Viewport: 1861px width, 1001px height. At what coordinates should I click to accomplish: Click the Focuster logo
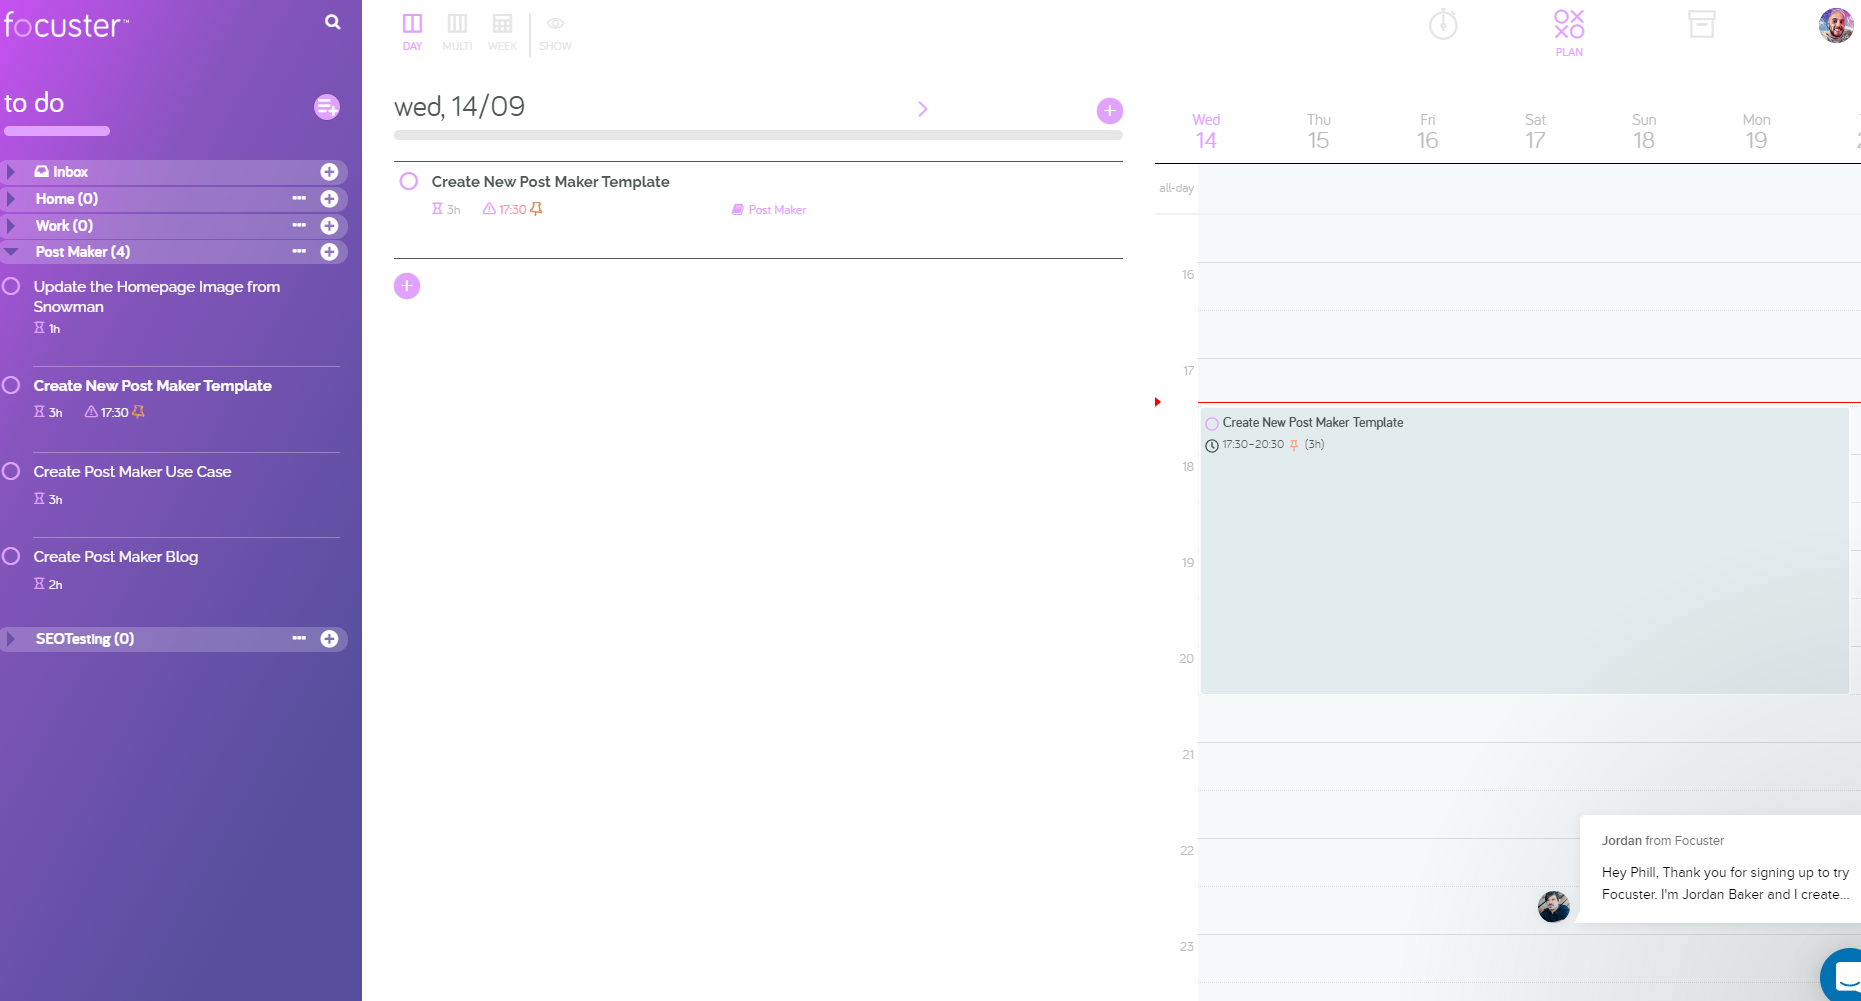(66, 24)
